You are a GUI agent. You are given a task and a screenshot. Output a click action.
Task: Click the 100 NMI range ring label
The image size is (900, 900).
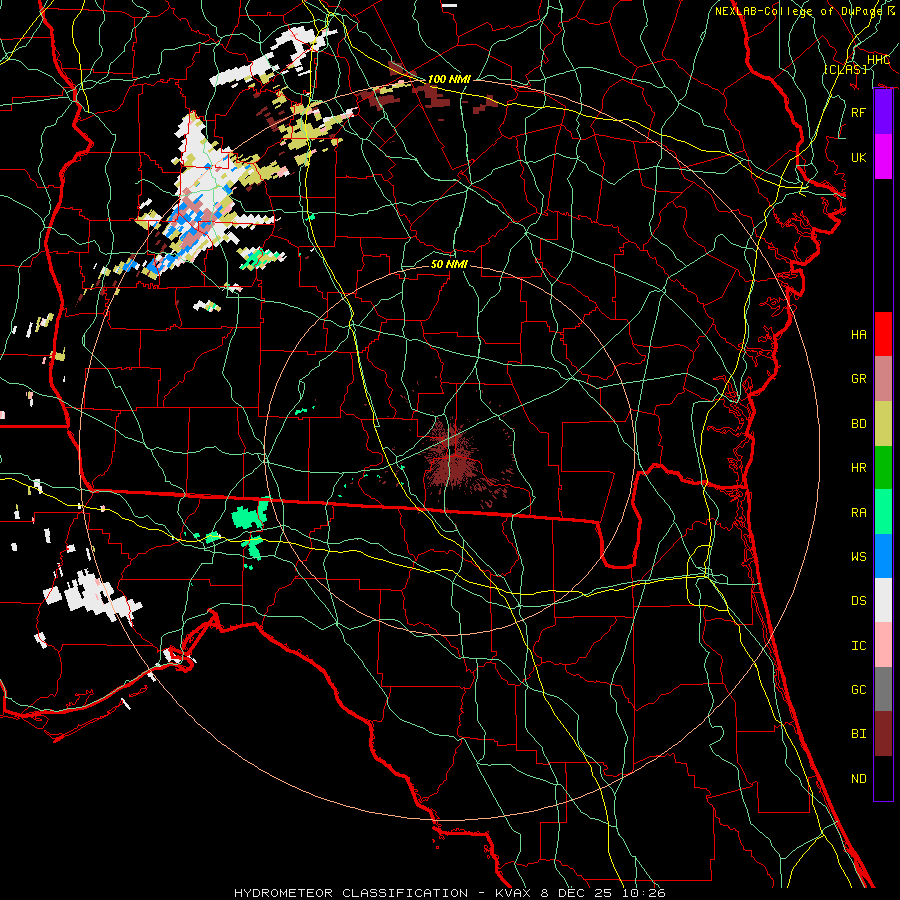point(449,79)
